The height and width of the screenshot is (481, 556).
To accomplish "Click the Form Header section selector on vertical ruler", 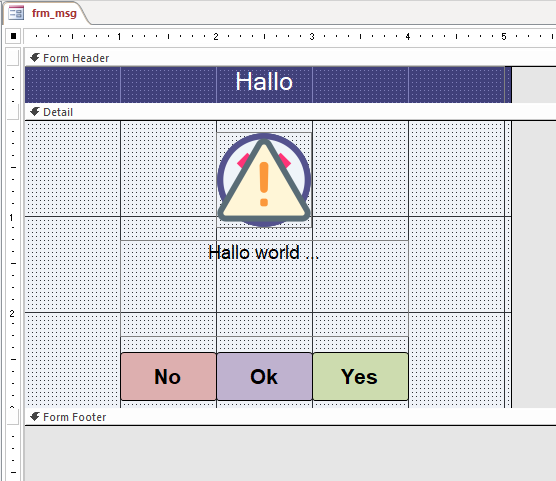I will point(13,58).
